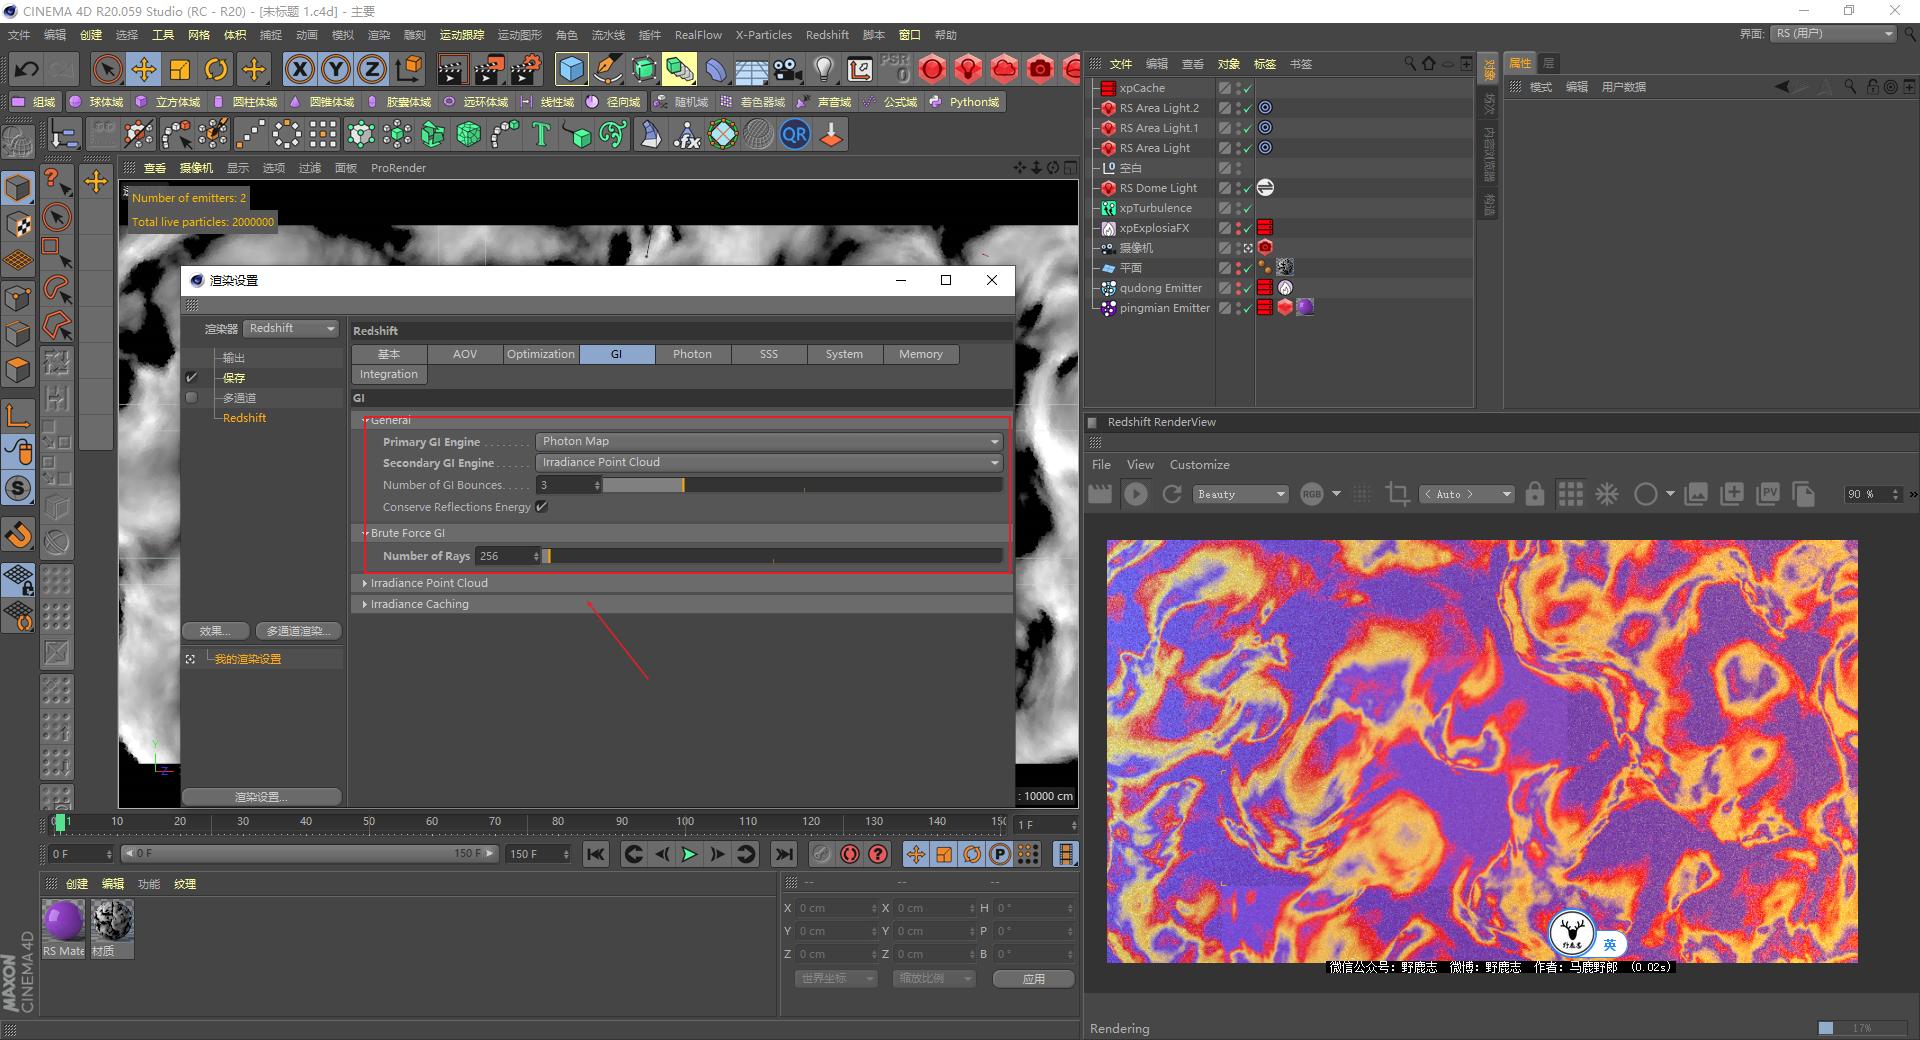The image size is (1920, 1040).
Task: Start rendering with the RenderView play button
Action: (1136, 494)
